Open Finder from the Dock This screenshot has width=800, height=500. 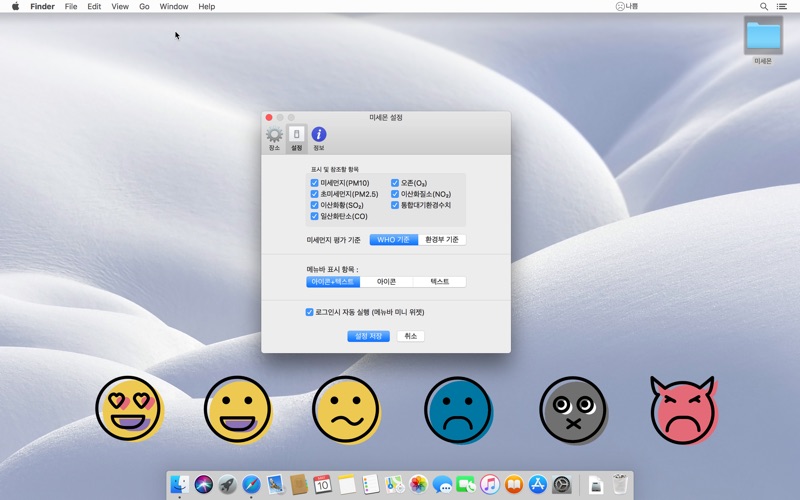click(180, 484)
